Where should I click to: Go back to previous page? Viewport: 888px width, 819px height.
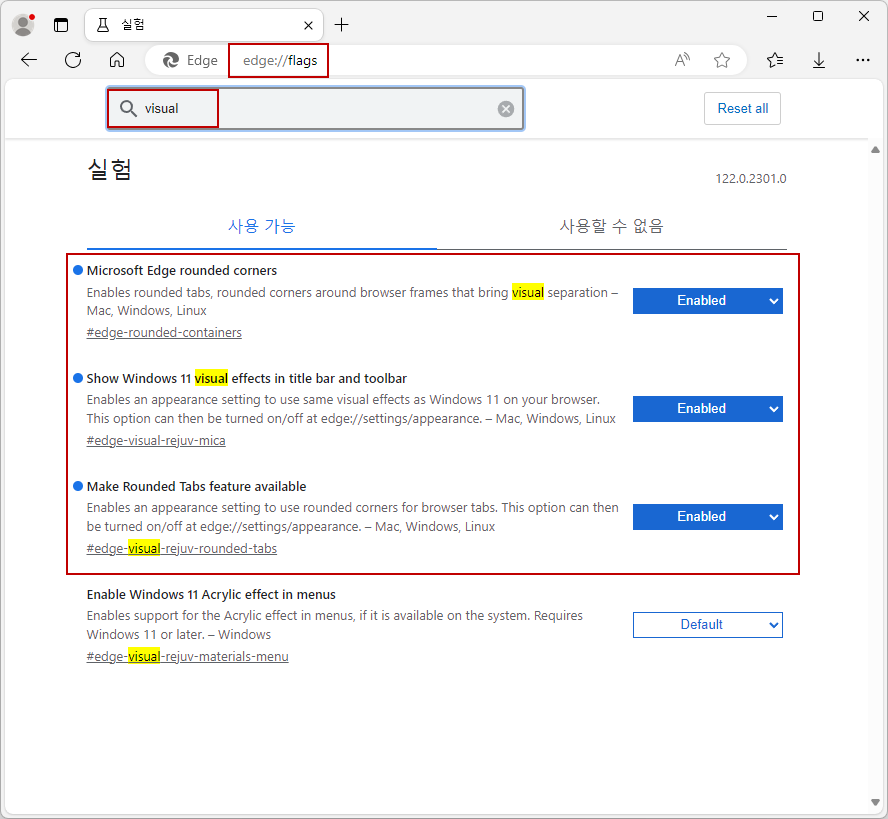coord(29,60)
